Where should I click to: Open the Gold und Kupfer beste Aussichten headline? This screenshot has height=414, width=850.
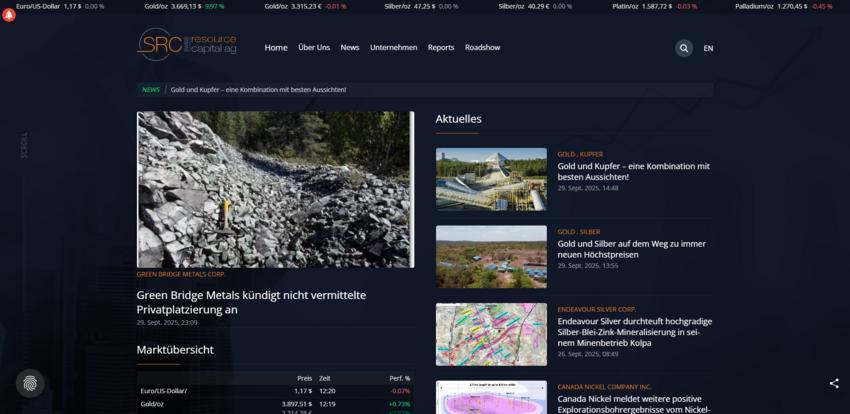633,171
